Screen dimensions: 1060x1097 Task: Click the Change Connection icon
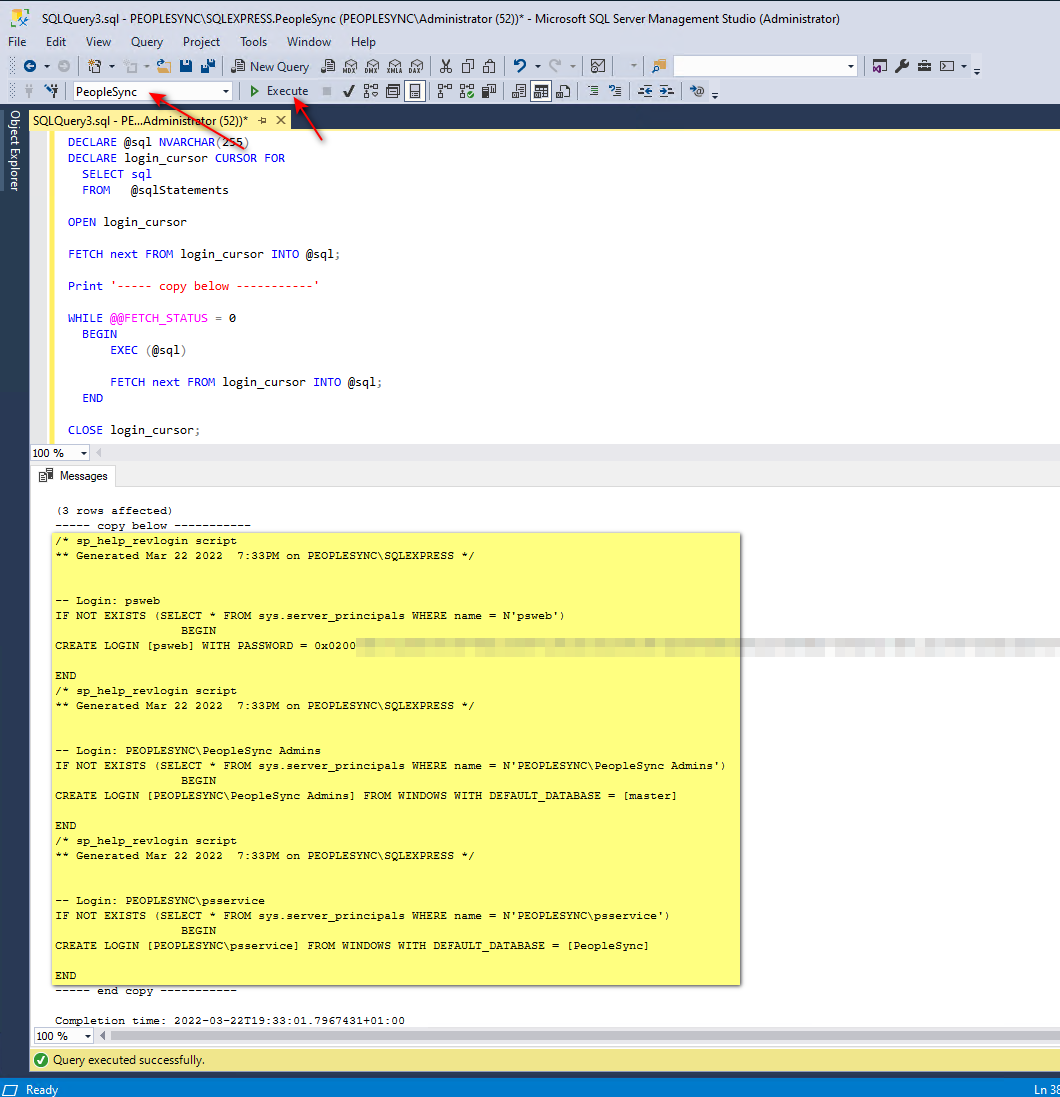[51, 91]
